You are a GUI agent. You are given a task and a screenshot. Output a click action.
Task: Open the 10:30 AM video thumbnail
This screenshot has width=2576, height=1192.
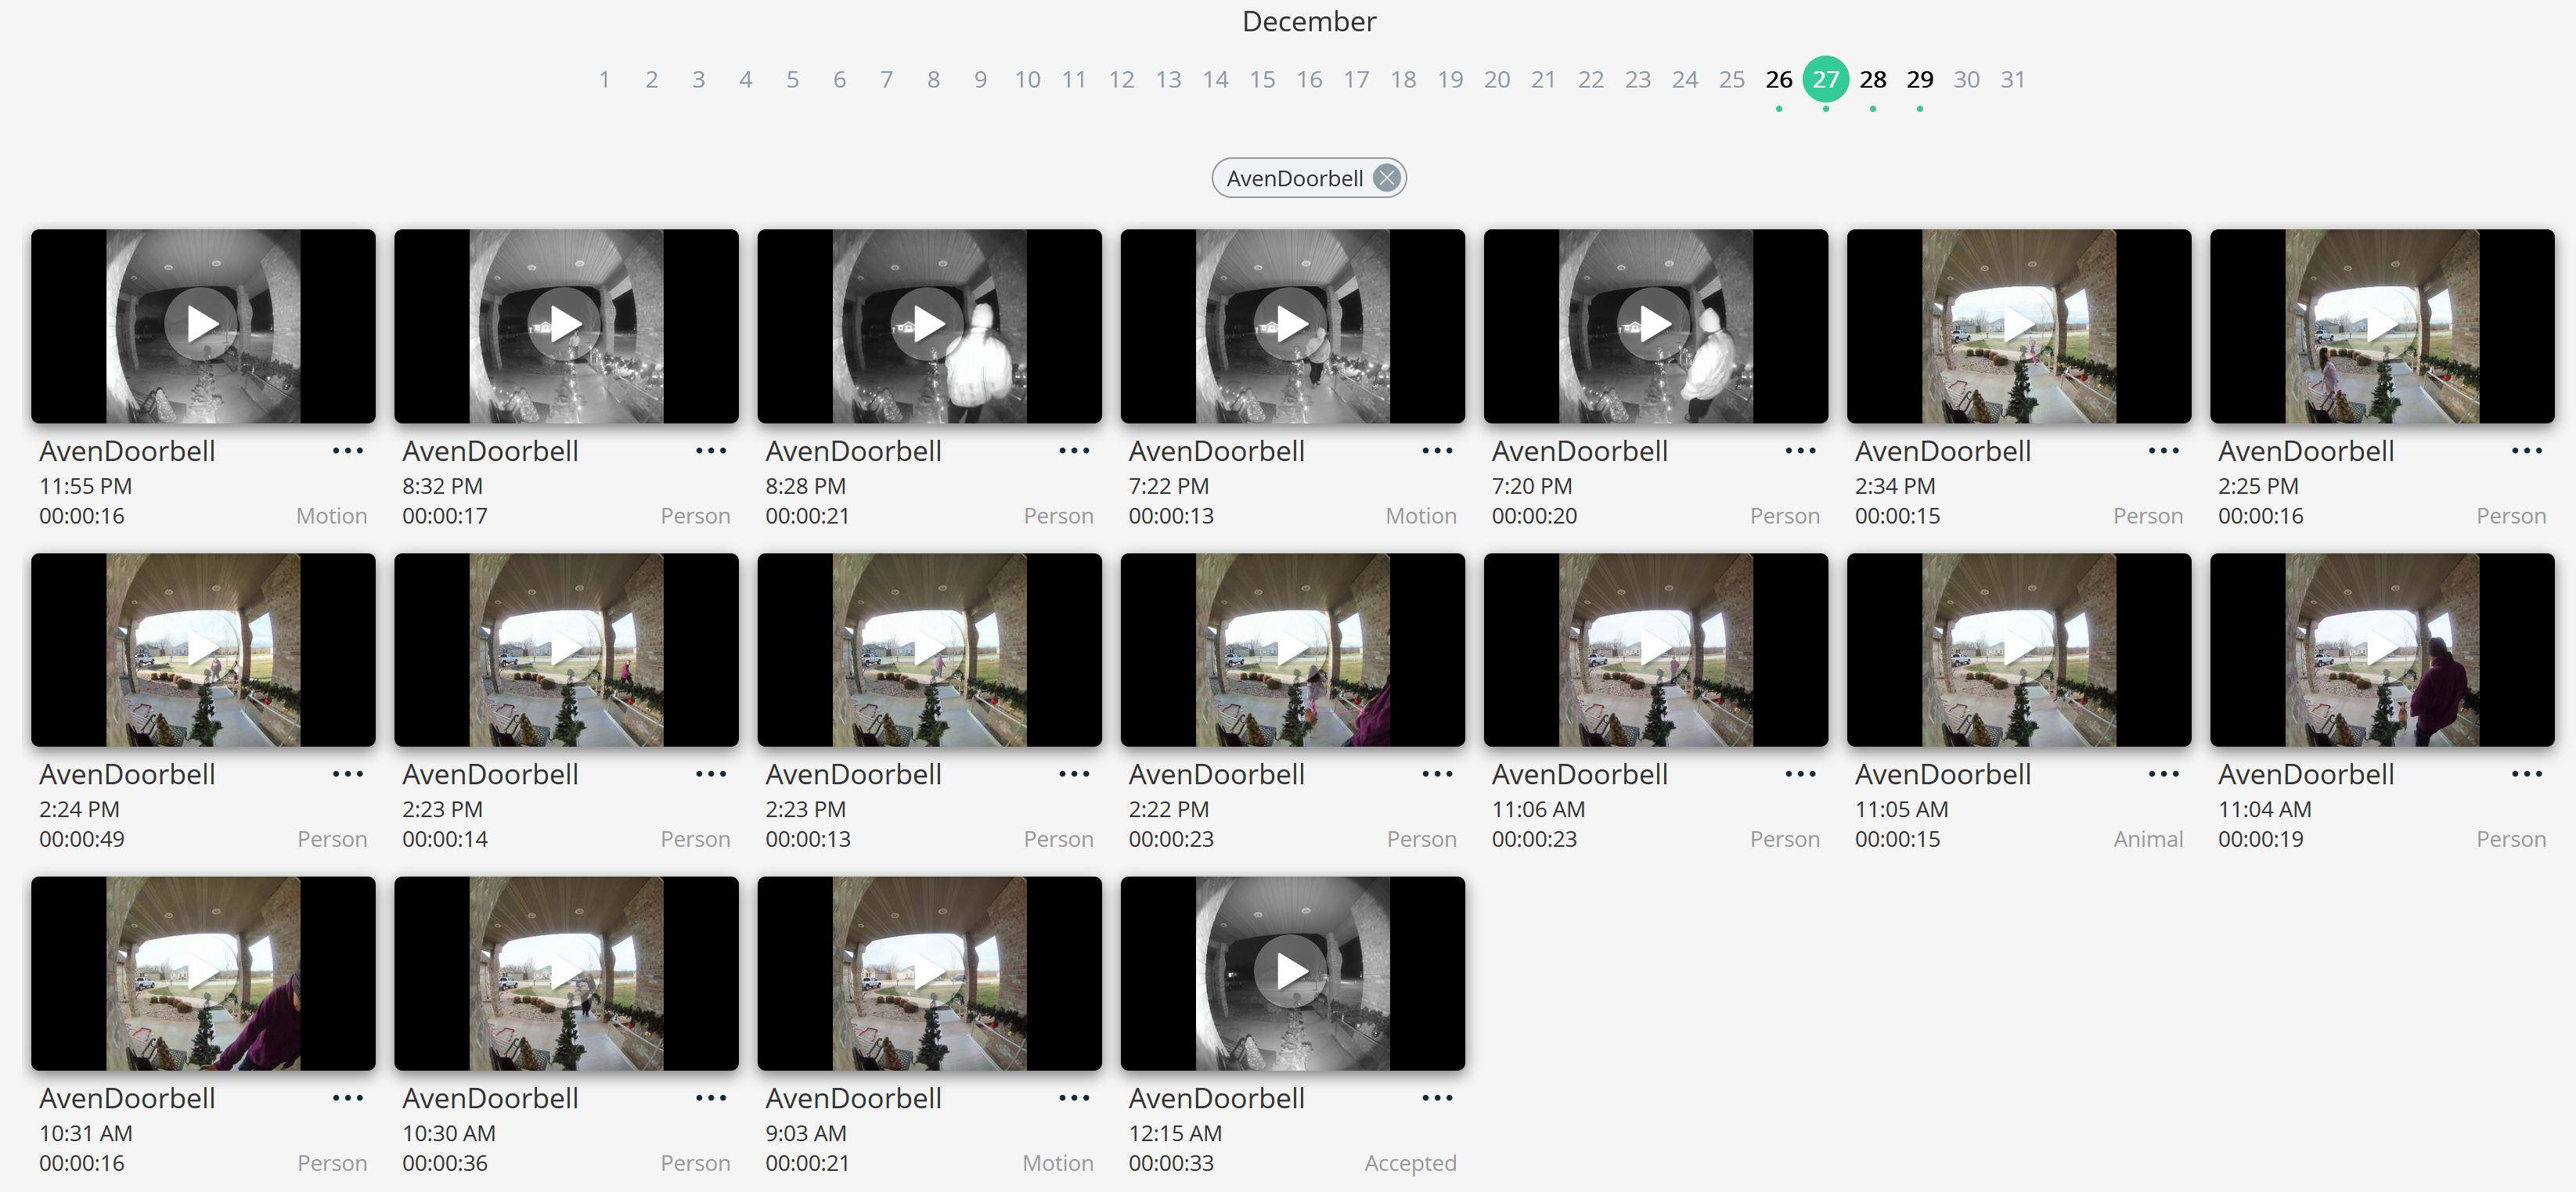(x=566, y=973)
